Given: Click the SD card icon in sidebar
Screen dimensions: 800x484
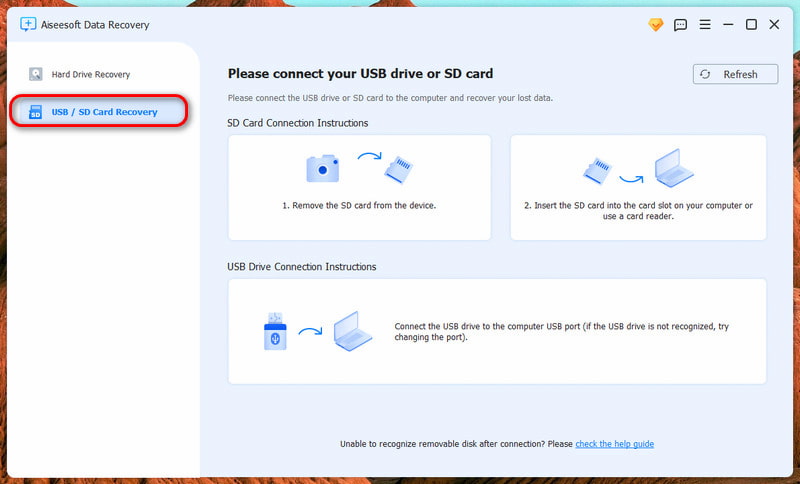Looking at the screenshot, I should 36,112.
